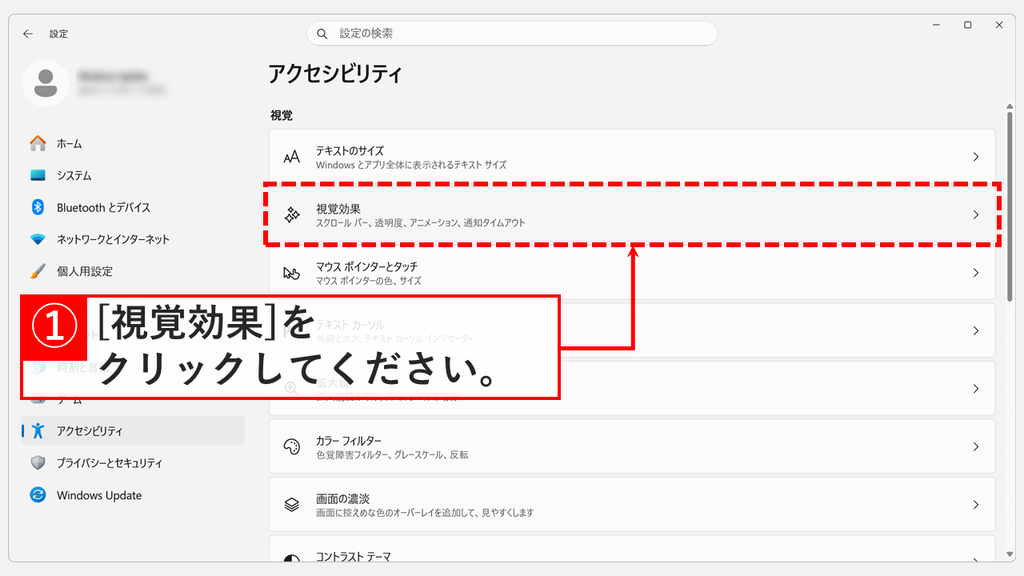This screenshot has height=576, width=1024.
Task: Open ネットワークとインターネット section
Action: click(x=133, y=240)
